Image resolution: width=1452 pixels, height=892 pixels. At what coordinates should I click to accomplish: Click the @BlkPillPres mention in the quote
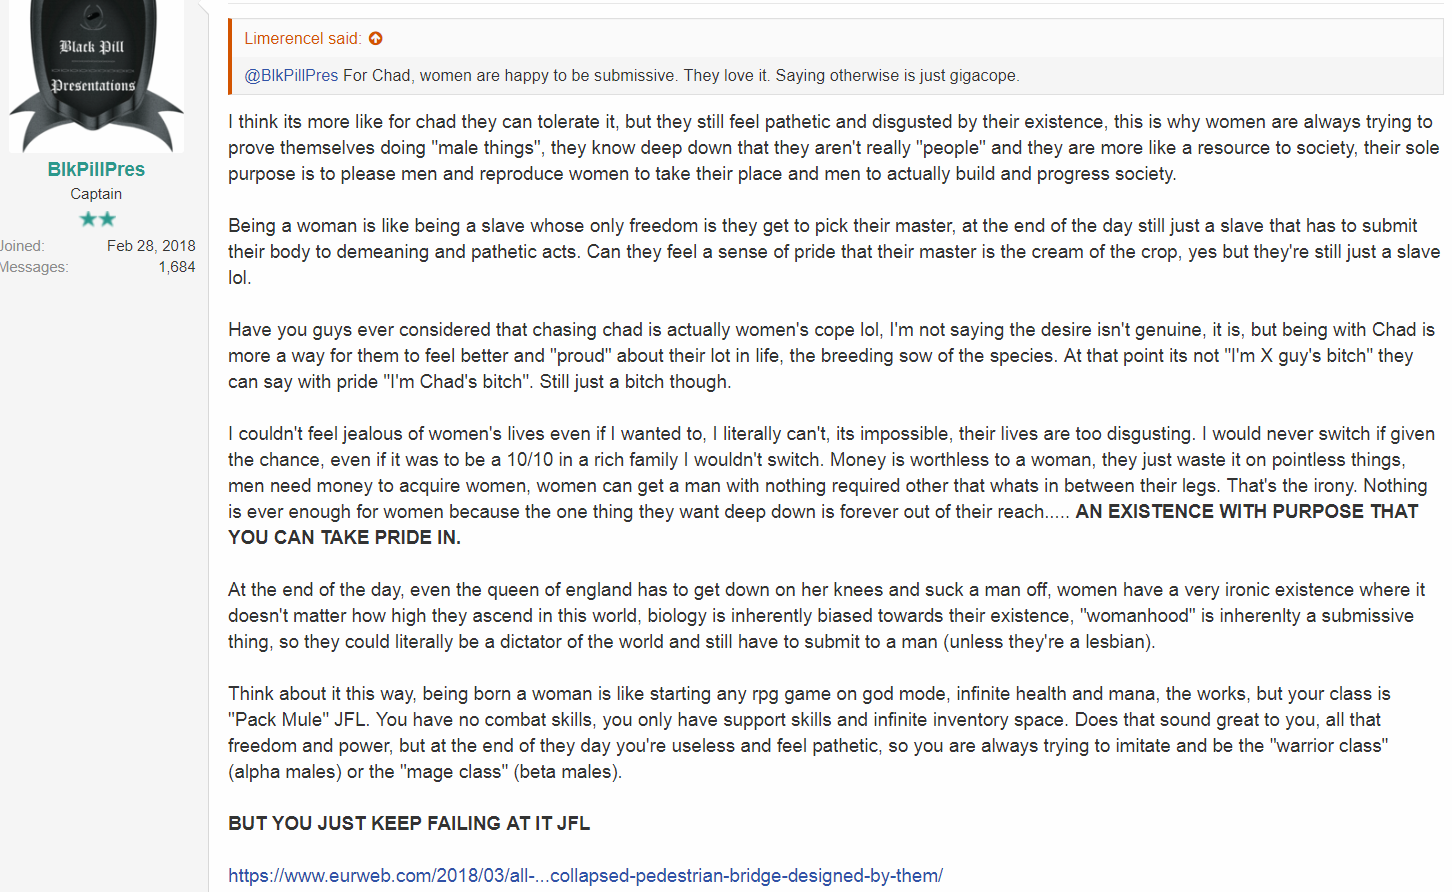point(291,75)
